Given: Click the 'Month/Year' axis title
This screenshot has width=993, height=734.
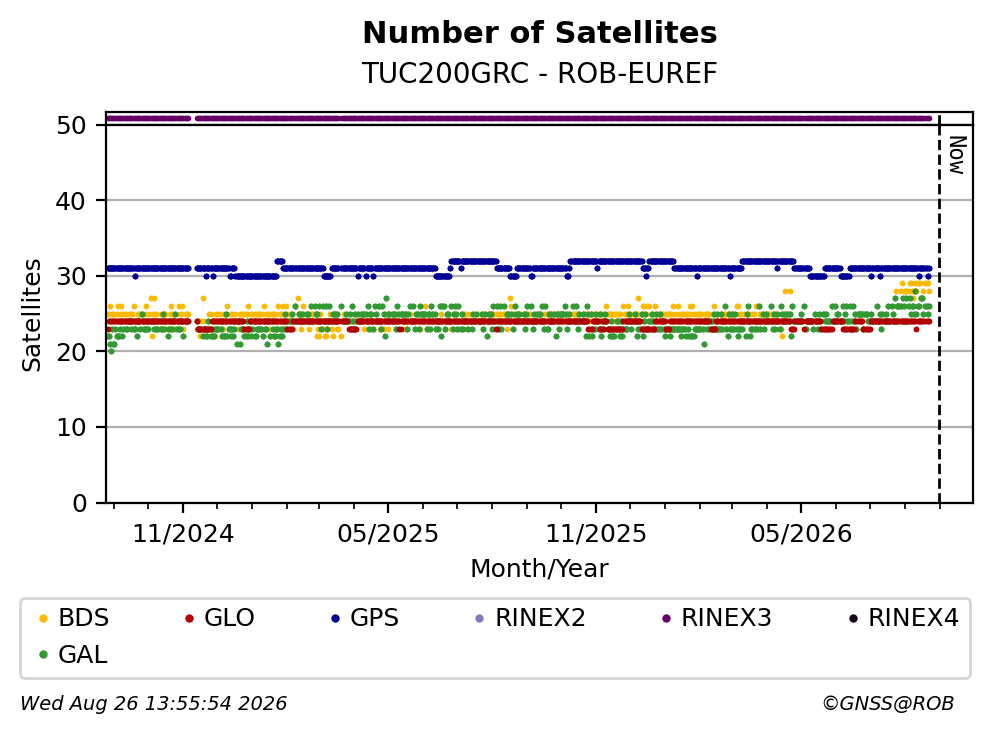Looking at the screenshot, I should click(539, 569).
